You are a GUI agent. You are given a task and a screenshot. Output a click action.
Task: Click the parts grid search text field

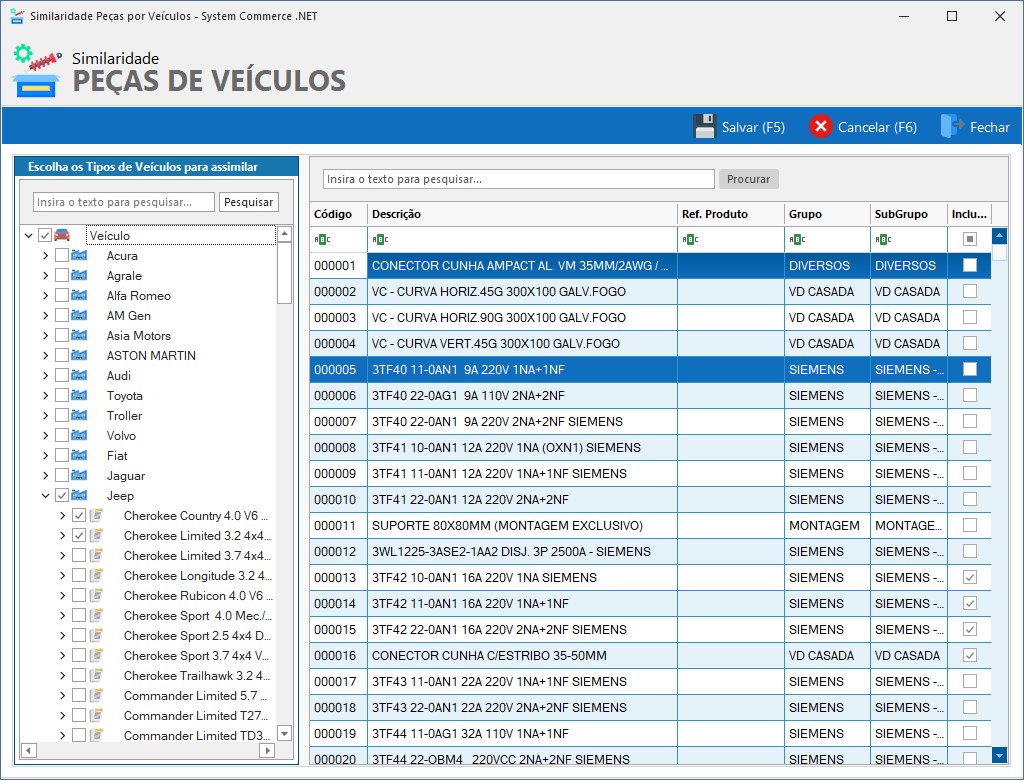[518, 179]
